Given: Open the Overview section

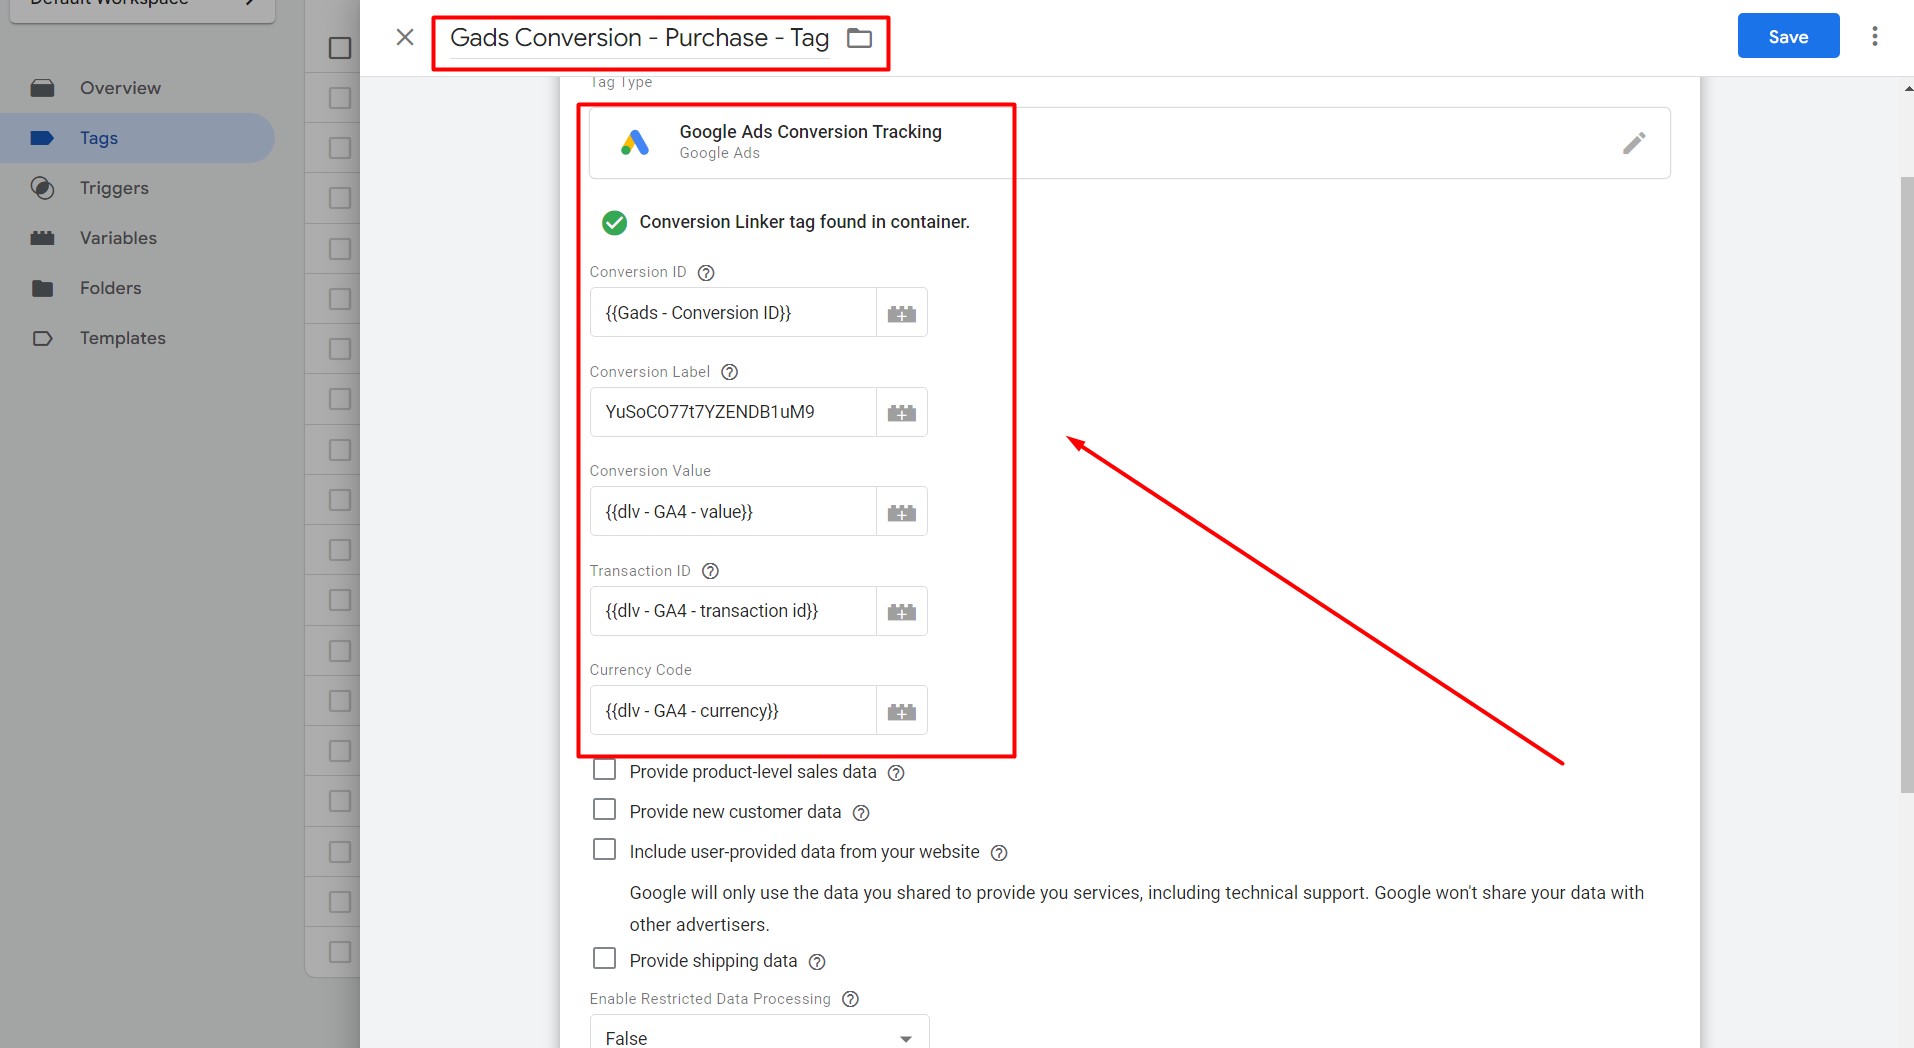Looking at the screenshot, I should (x=120, y=88).
